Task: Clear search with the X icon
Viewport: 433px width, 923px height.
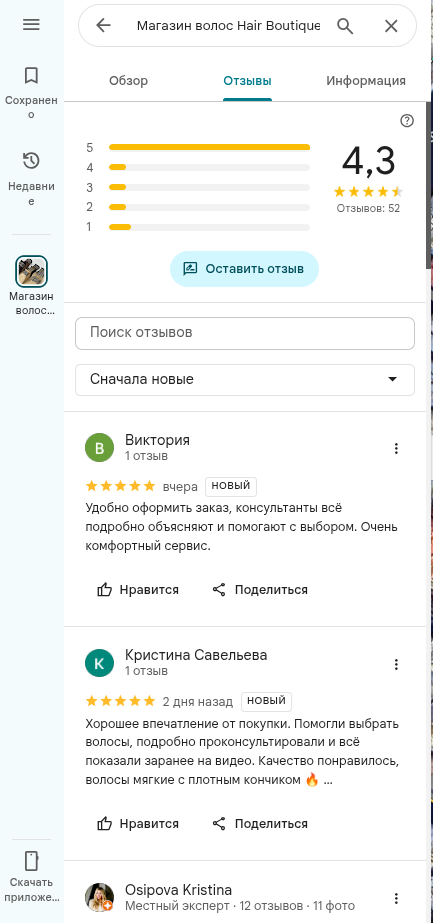Action: tap(391, 26)
